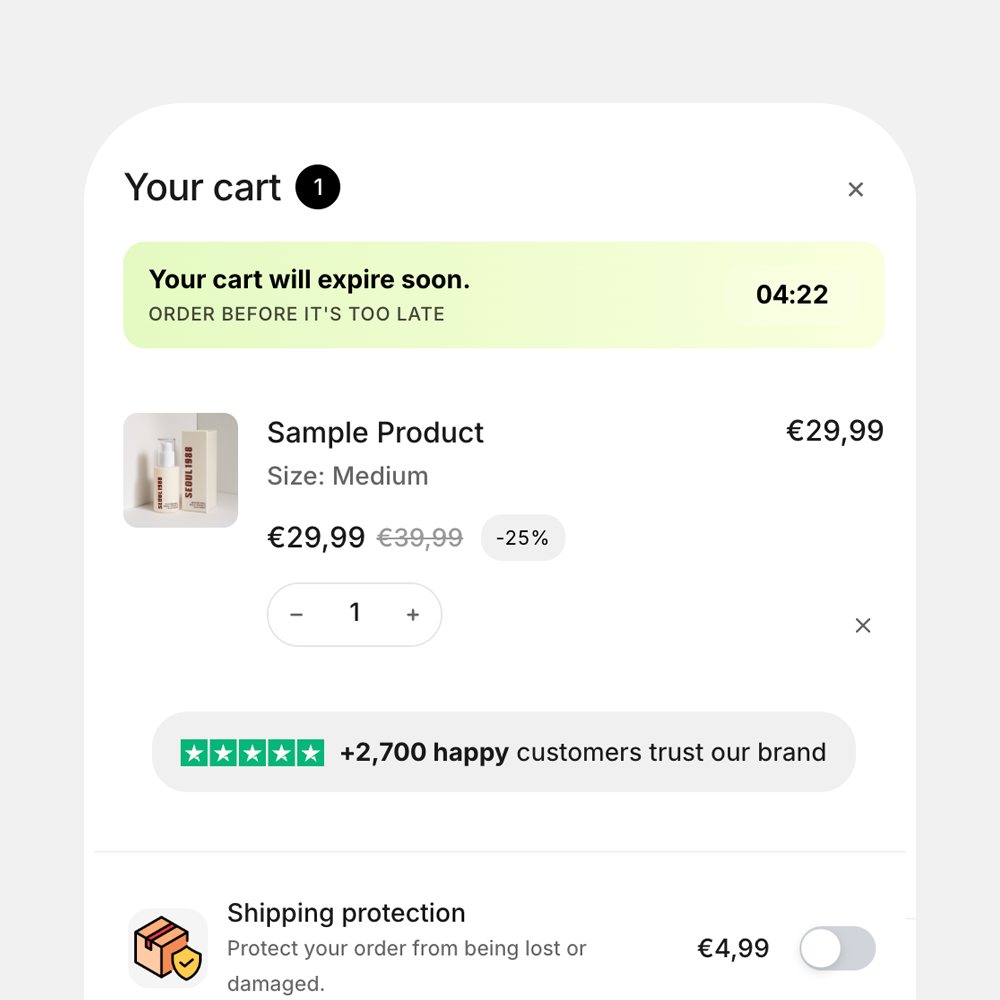This screenshot has width=1000, height=1000.
Task: Click the cart expiry notice banner
Action: pyautogui.click(x=504, y=295)
